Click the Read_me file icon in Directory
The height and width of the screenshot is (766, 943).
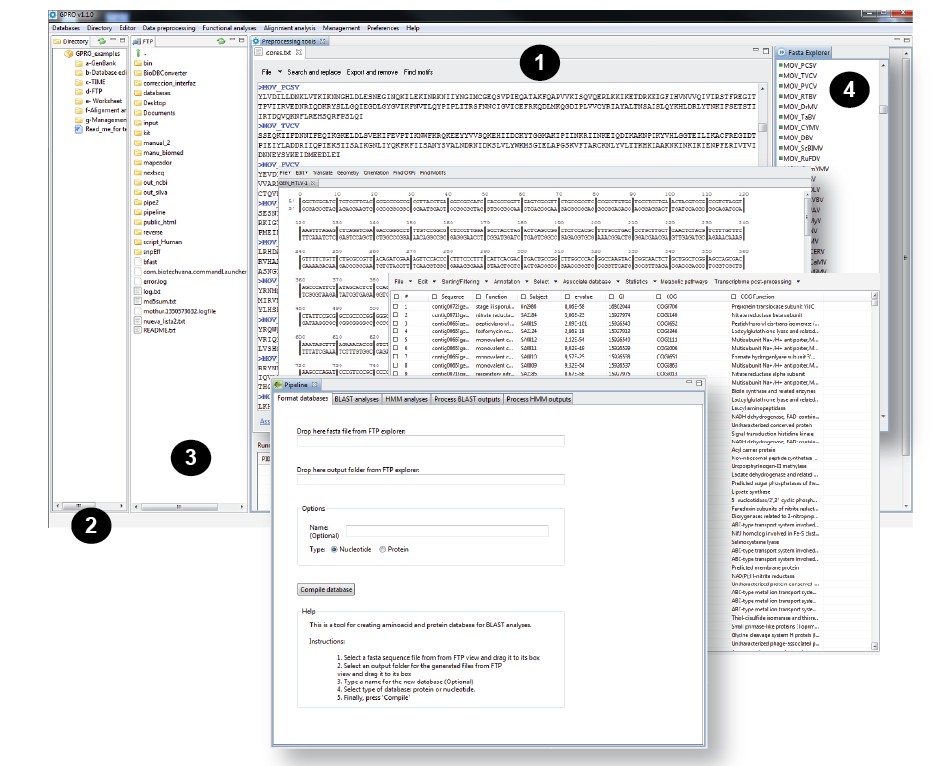[78, 129]
